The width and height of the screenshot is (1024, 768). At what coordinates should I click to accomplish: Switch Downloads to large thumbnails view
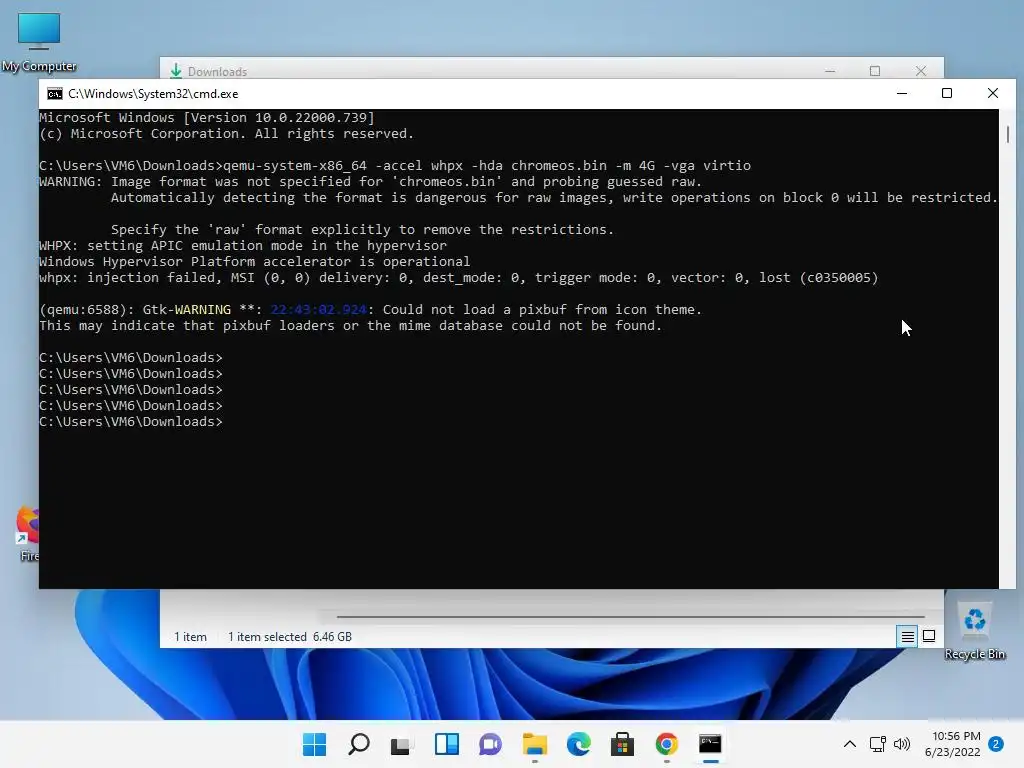coord(929,636)
